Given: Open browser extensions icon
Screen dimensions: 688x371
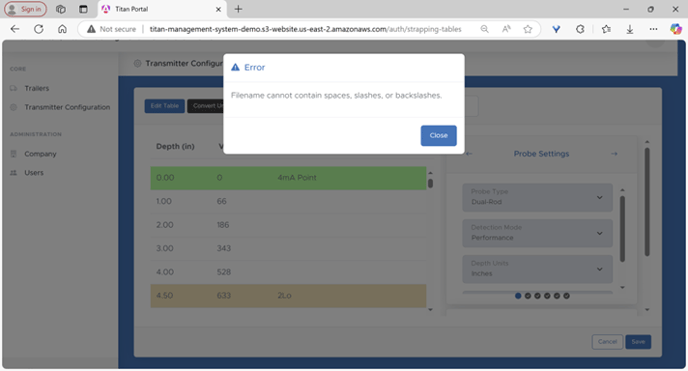Looking at the screenshot, I should tap(580, 29).
